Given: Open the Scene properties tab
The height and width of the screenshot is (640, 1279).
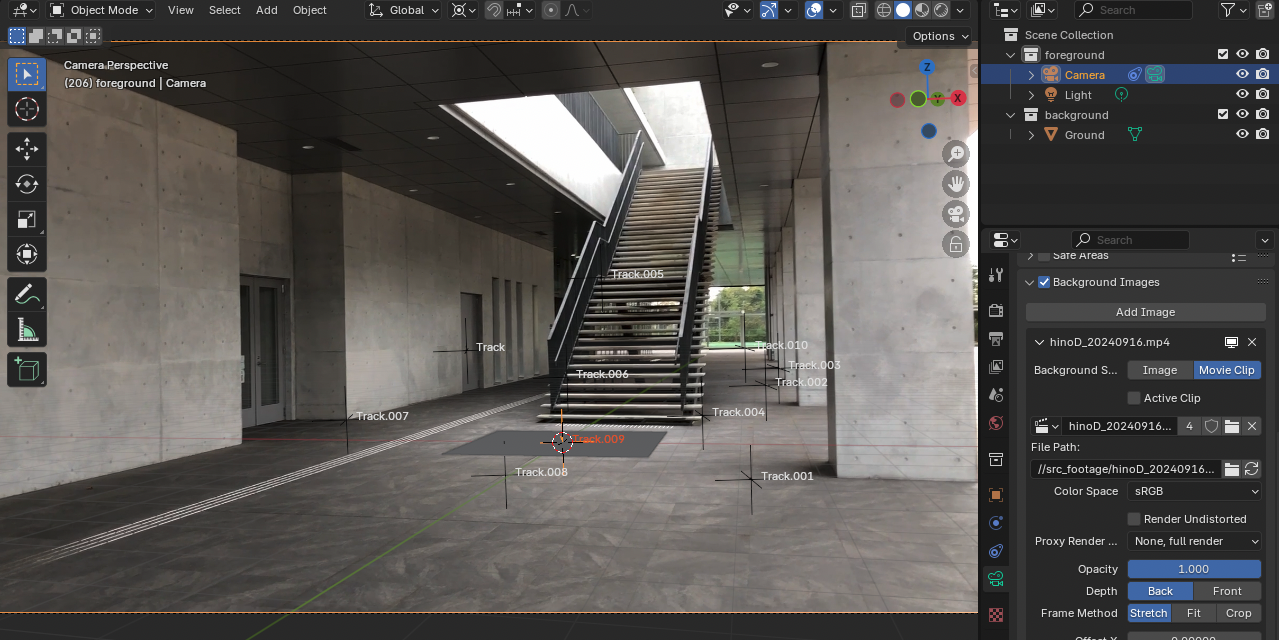Looking at the screenshot, I should pyautogui.click(x=996, y=395).
